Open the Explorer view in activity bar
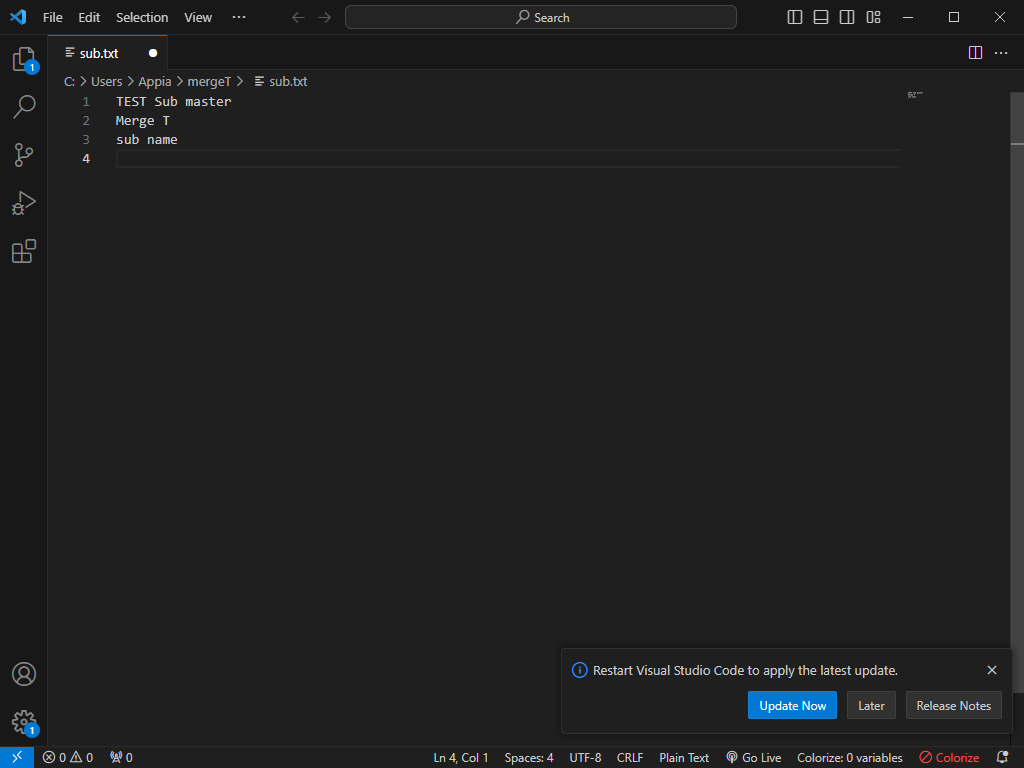 pyautogui.click(x=24, y=59)
